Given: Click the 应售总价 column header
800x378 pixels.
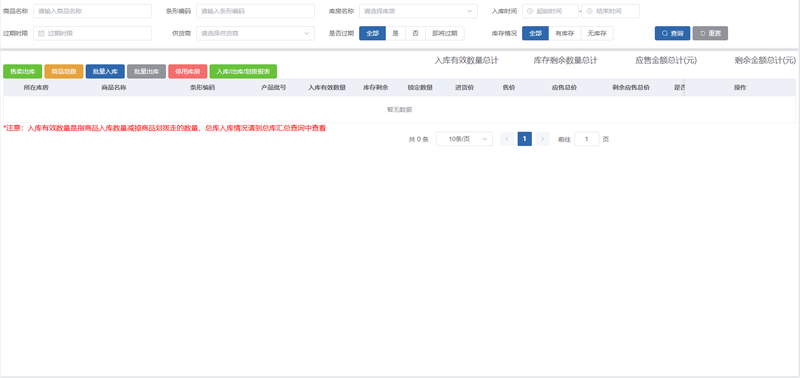Looking at the screenshot, I should 564,88.
